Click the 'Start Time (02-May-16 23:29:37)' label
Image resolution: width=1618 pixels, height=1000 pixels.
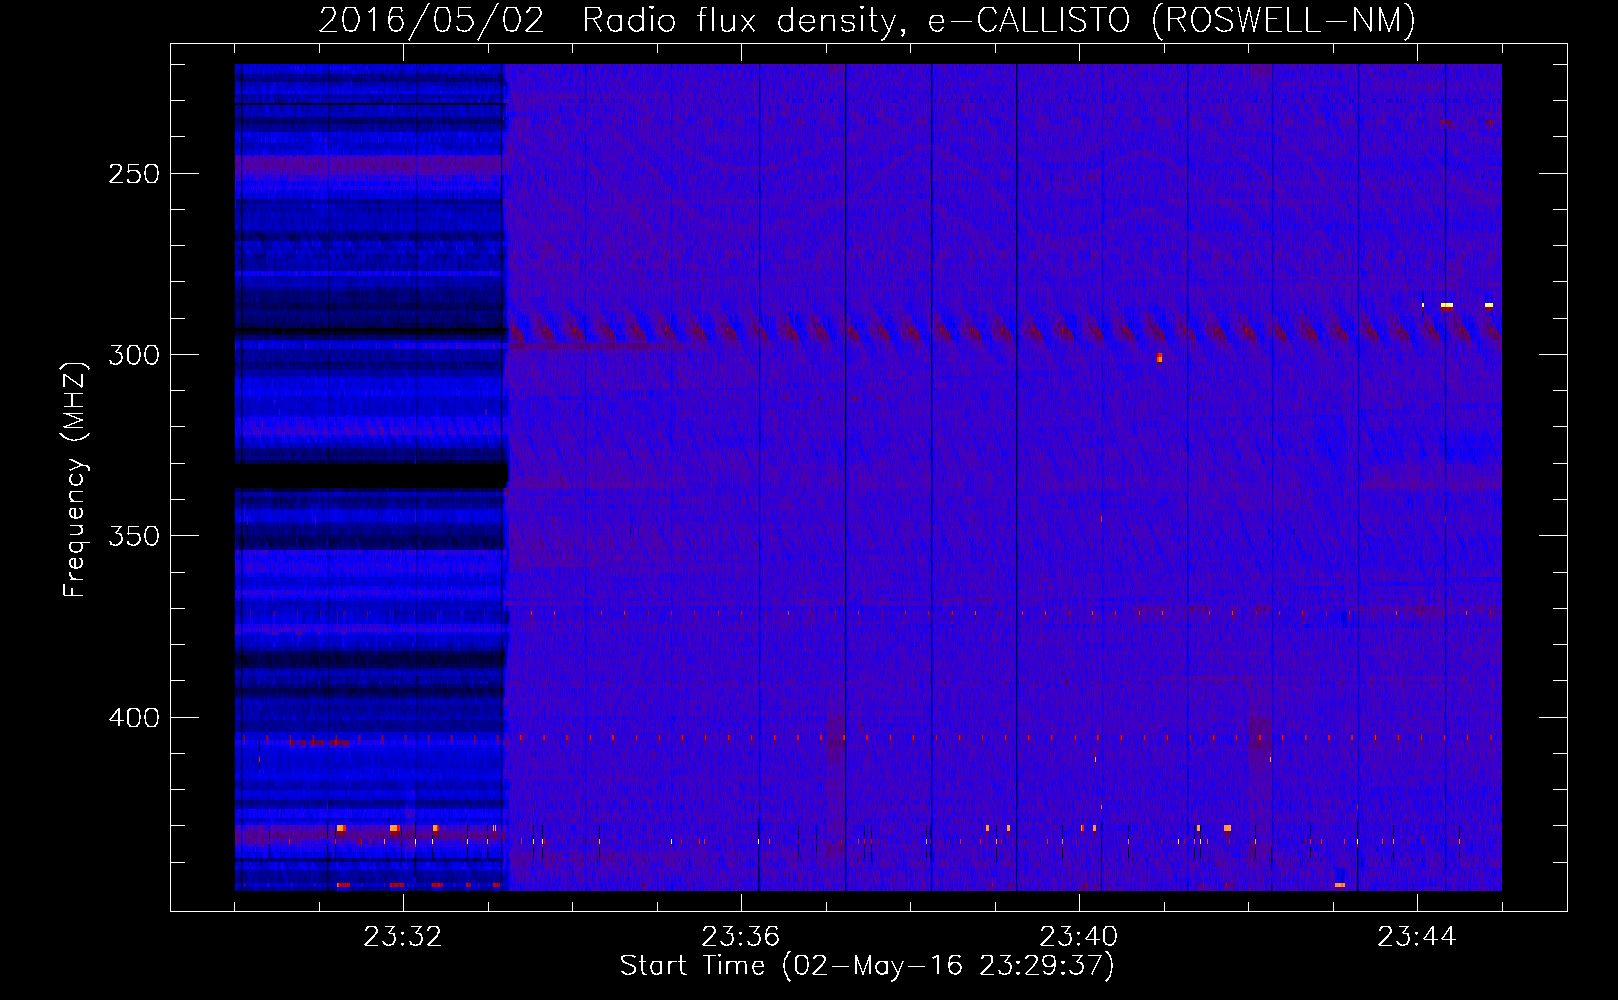[x=867, y=966]
